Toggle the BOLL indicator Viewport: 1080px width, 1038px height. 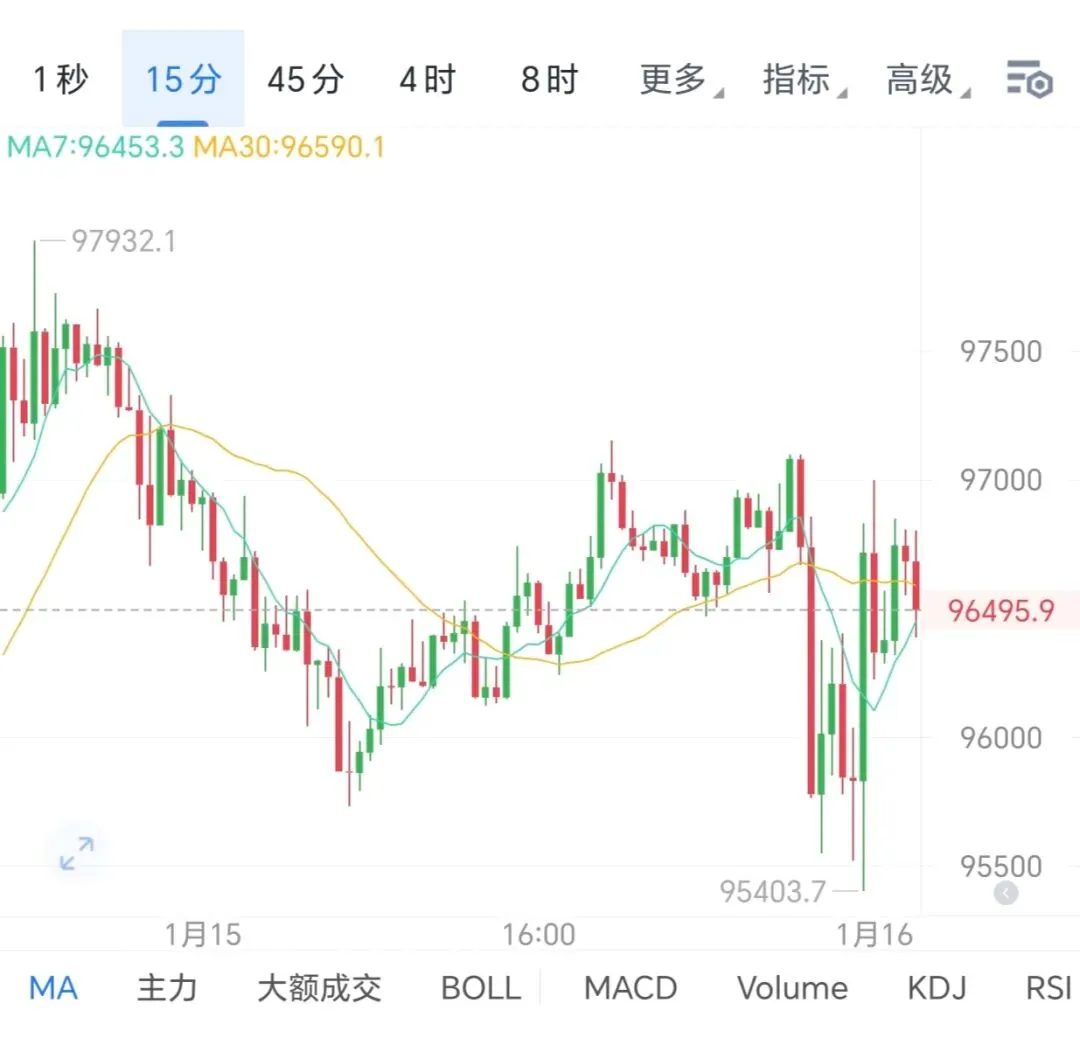480,988
